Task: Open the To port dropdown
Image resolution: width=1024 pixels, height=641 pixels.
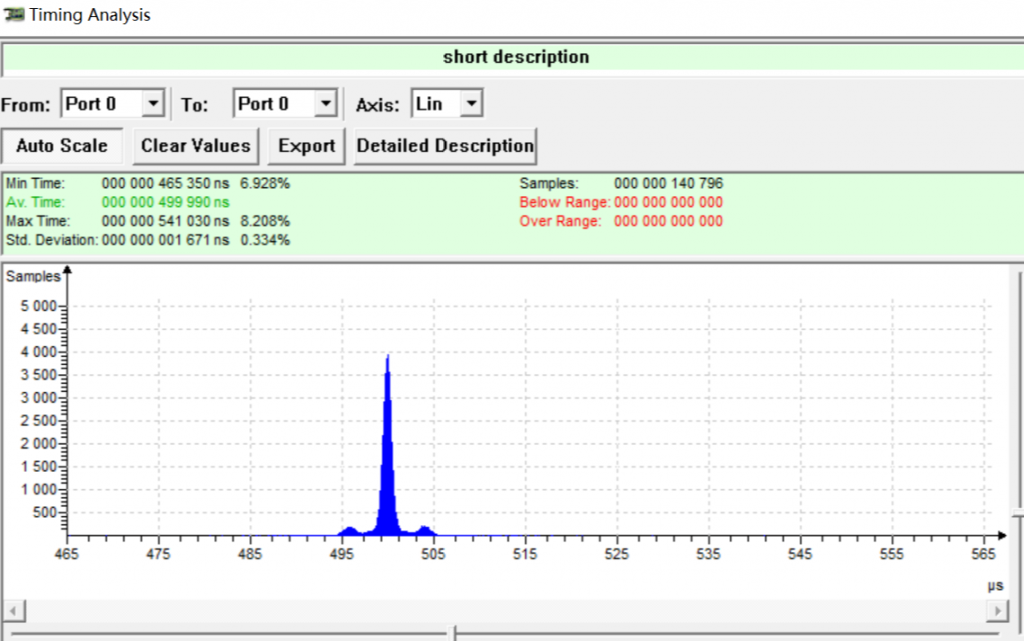Action: 325,103
